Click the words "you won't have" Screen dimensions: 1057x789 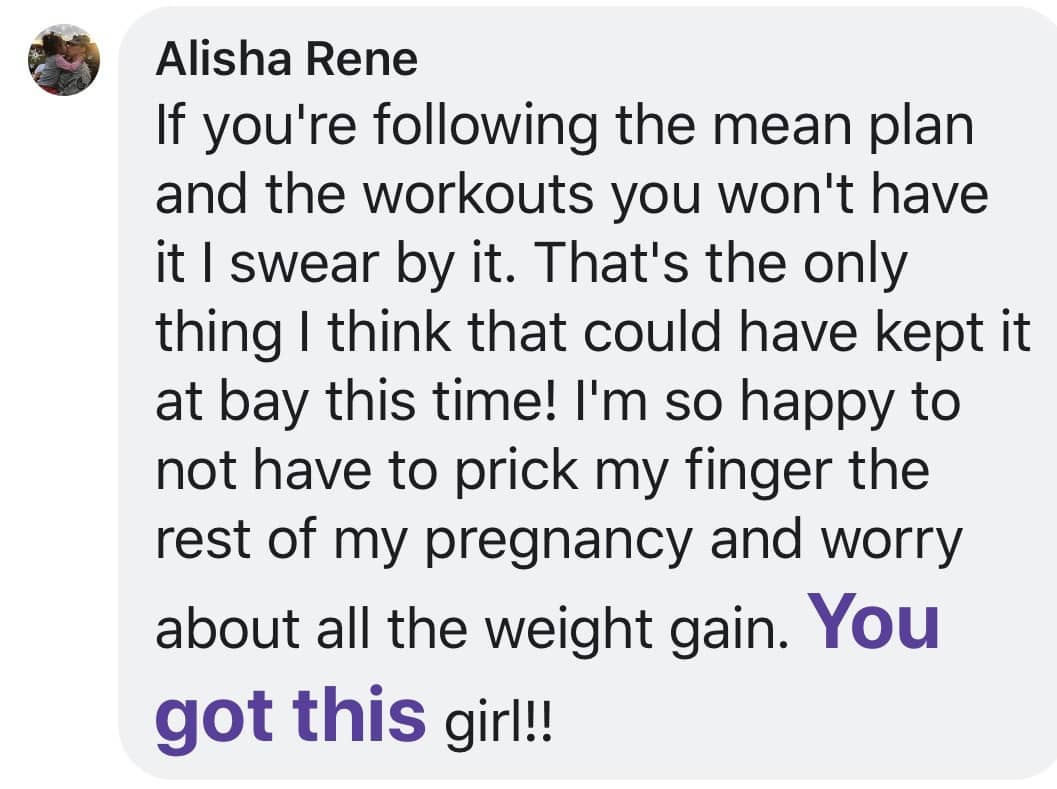(x=799, y=194)
